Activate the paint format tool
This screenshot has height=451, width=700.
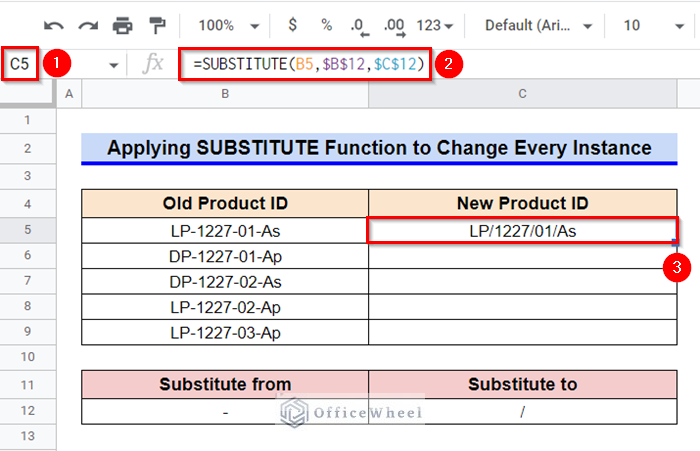pos(157,26)
